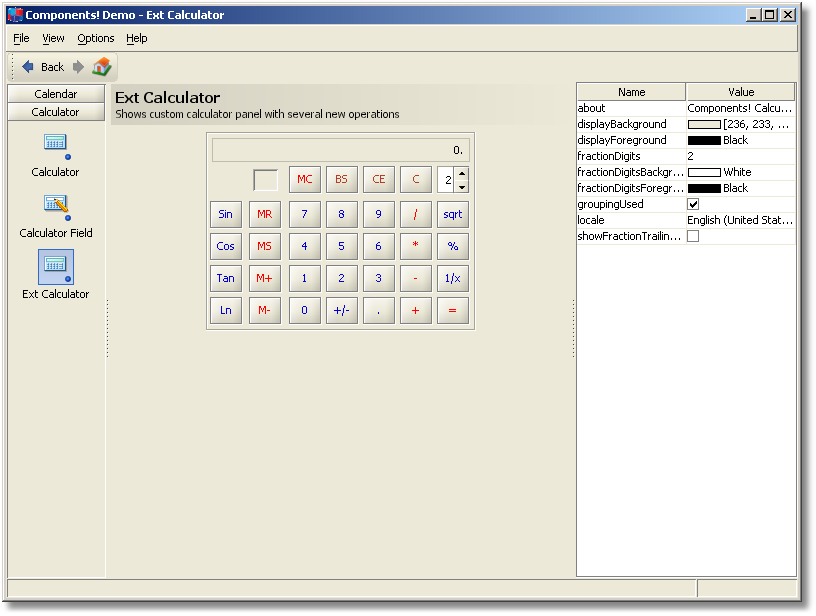Select the Ext Calculator demo icon
Image resolution: width=816 pixels, height=616 pixels.
click(55, 267)
